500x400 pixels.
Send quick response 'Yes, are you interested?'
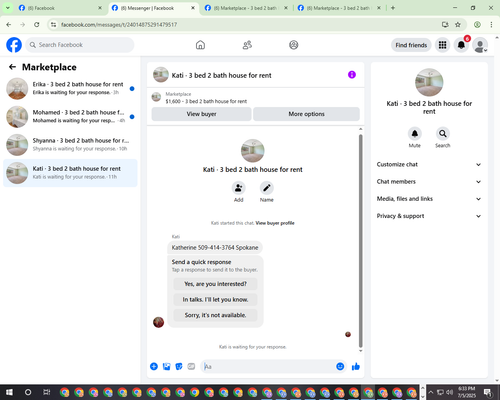(215, 284)
